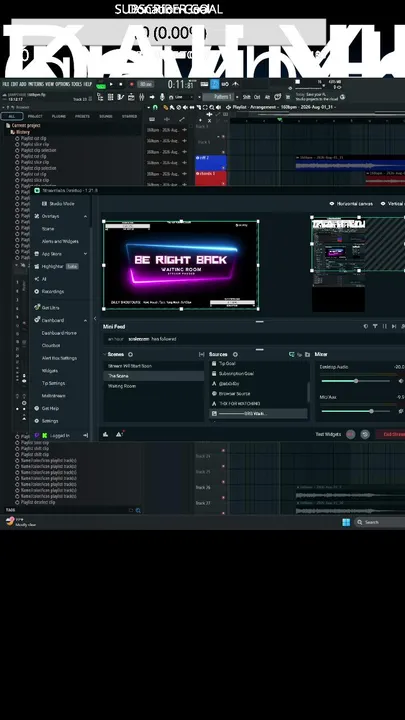Add a new source with plus icon
Image resolution: width=405 pixels, height=720 pixels.
click(x=235, y=354)
